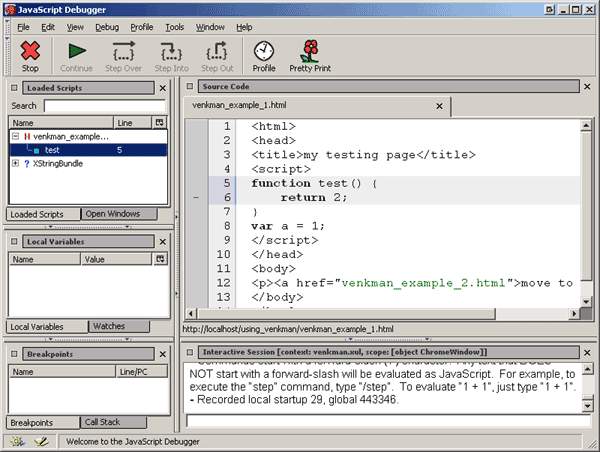Sort Loaded Scripts by Line column
The width and height of the screenshot is (600, 452).
(133, 122)
